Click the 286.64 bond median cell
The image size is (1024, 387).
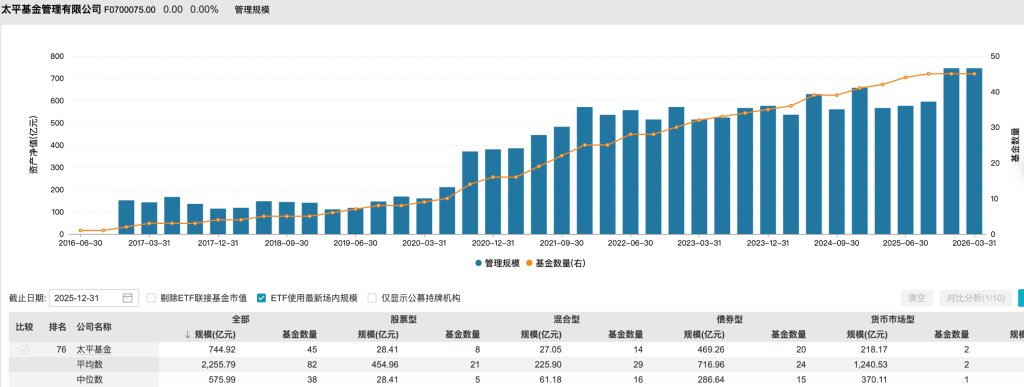pos(711,379)
